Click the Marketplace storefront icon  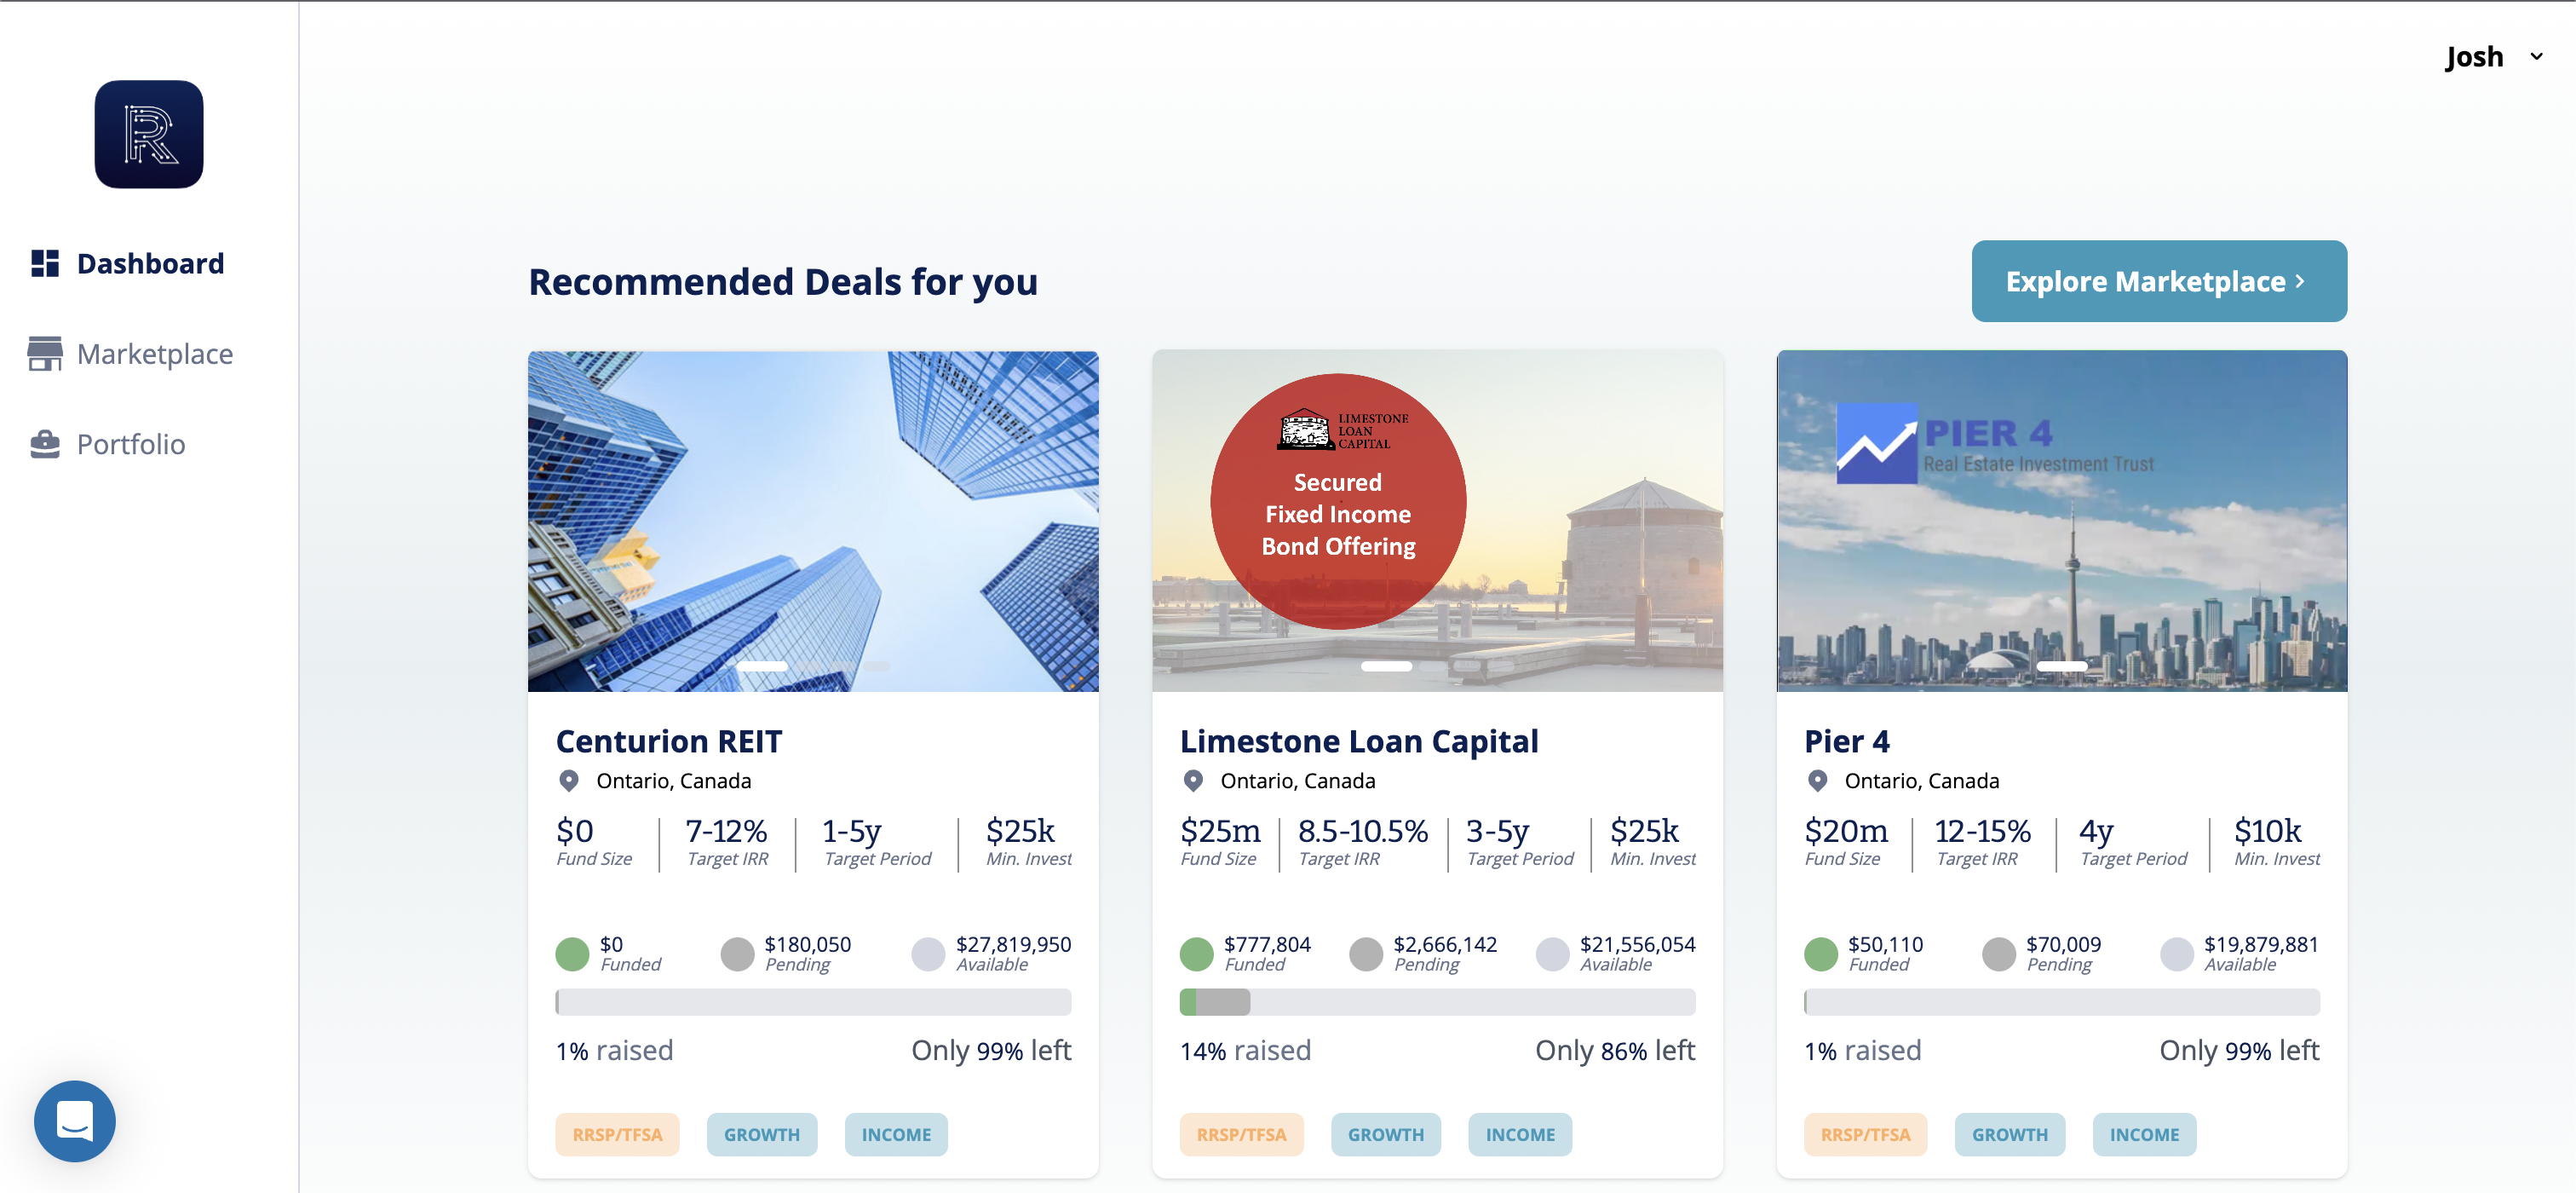pos(45,354)
